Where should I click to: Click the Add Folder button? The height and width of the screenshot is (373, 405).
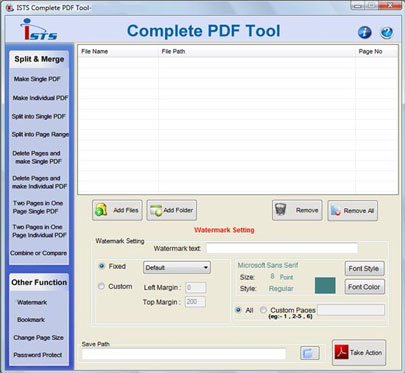click(x=172, y=210)
